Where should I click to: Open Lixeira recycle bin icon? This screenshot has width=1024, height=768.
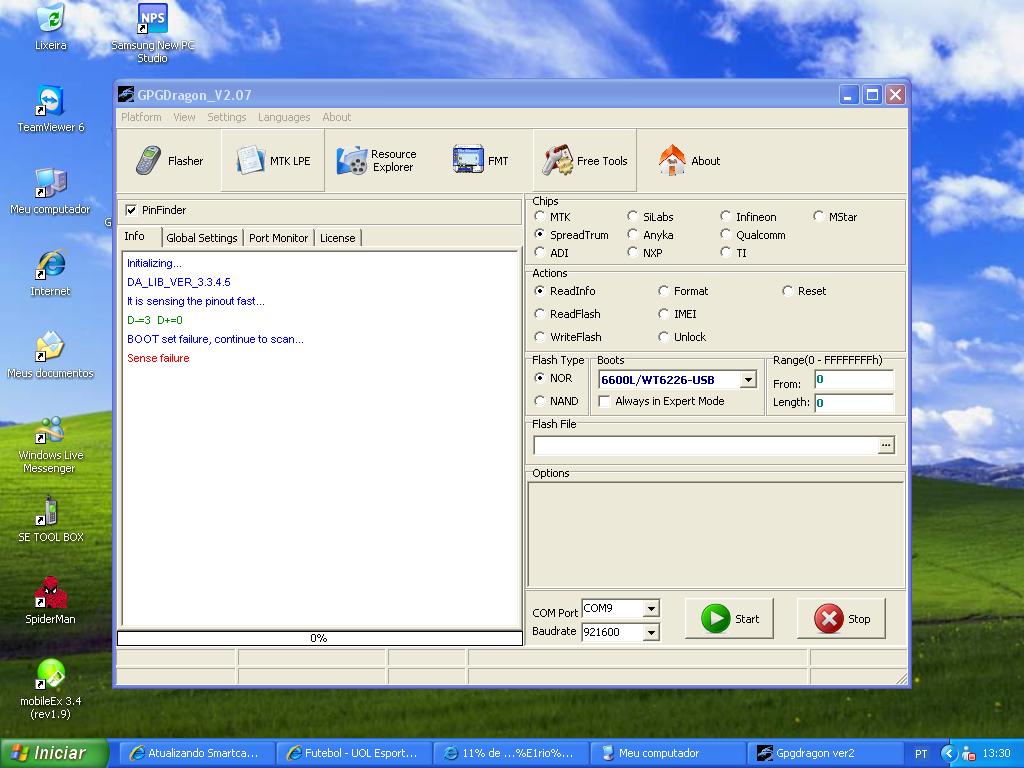coord(50,27)
